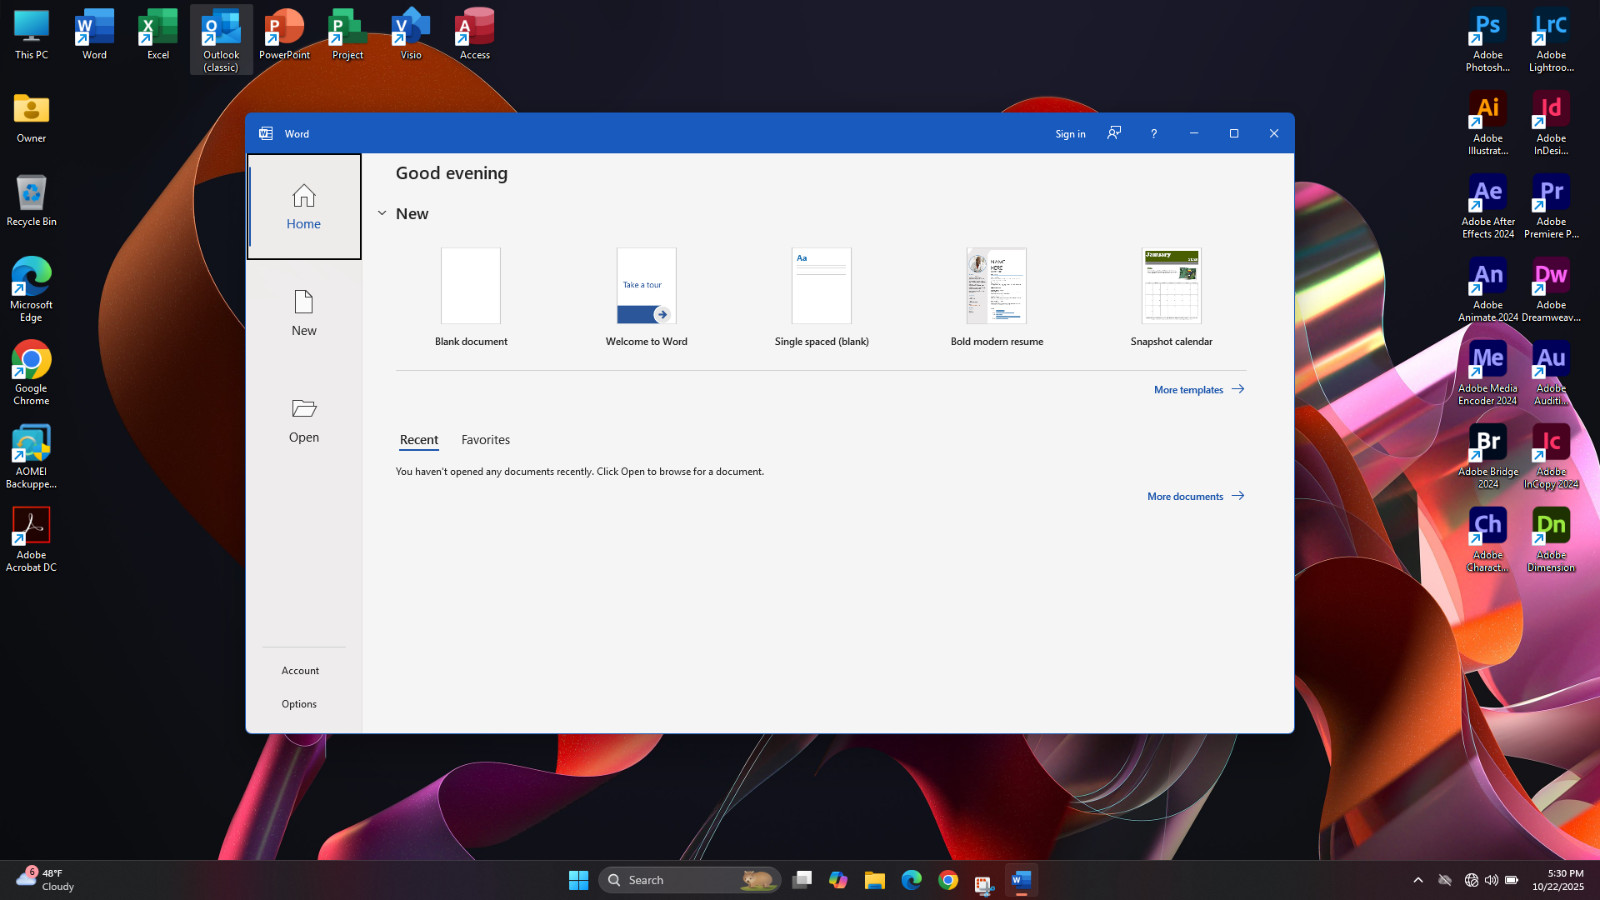Select the Adobe Bridge 2024 shortcut
1600x900 pixels.
point(1488,457)
